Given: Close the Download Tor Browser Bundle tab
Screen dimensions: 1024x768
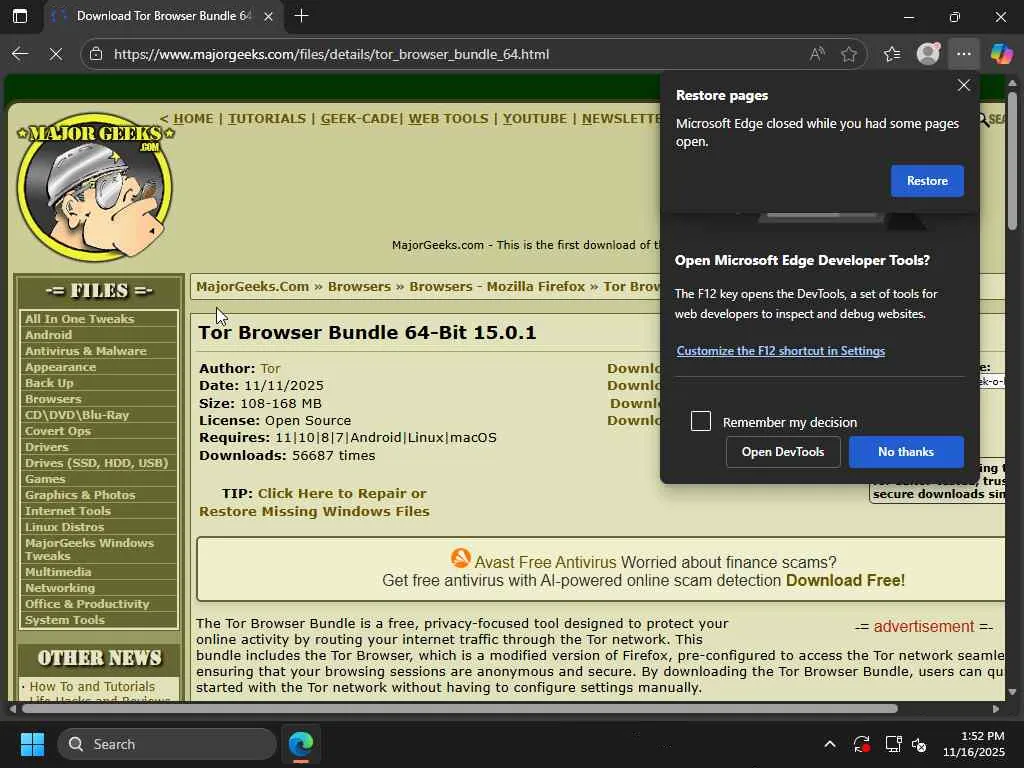Looking at the screenshot, I should point(268,16).
